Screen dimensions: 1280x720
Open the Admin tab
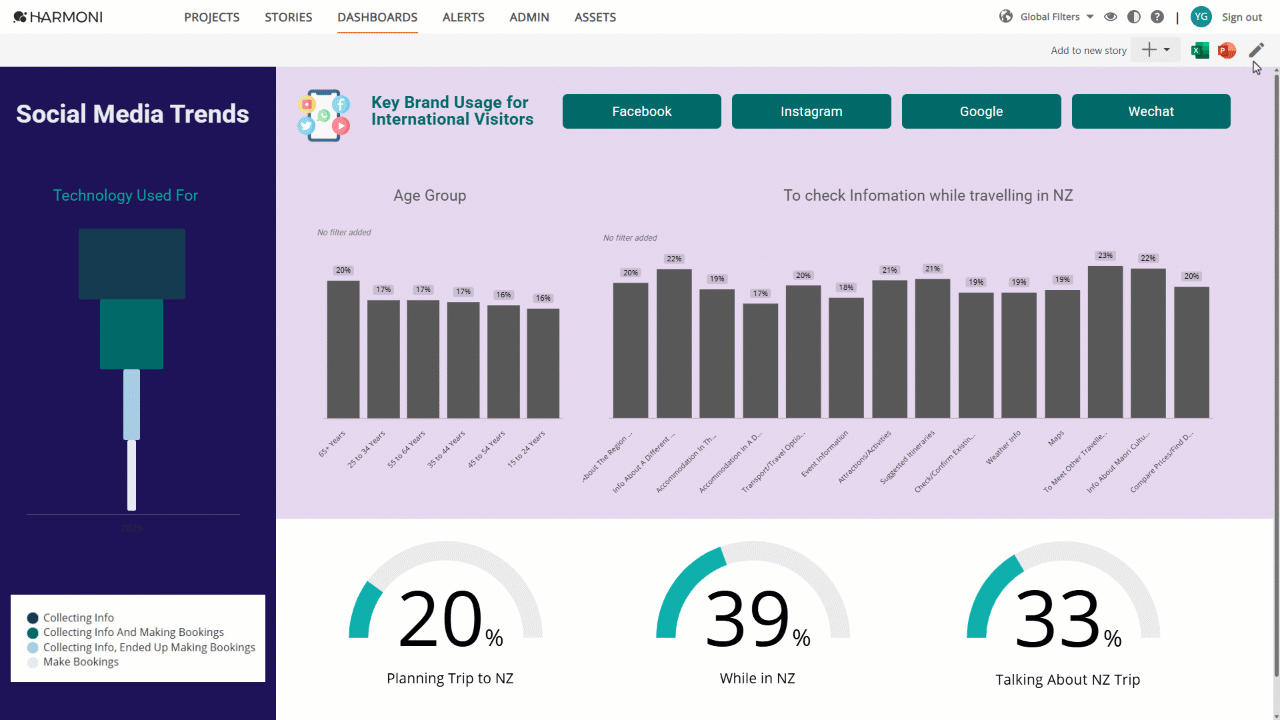point(530,17)
